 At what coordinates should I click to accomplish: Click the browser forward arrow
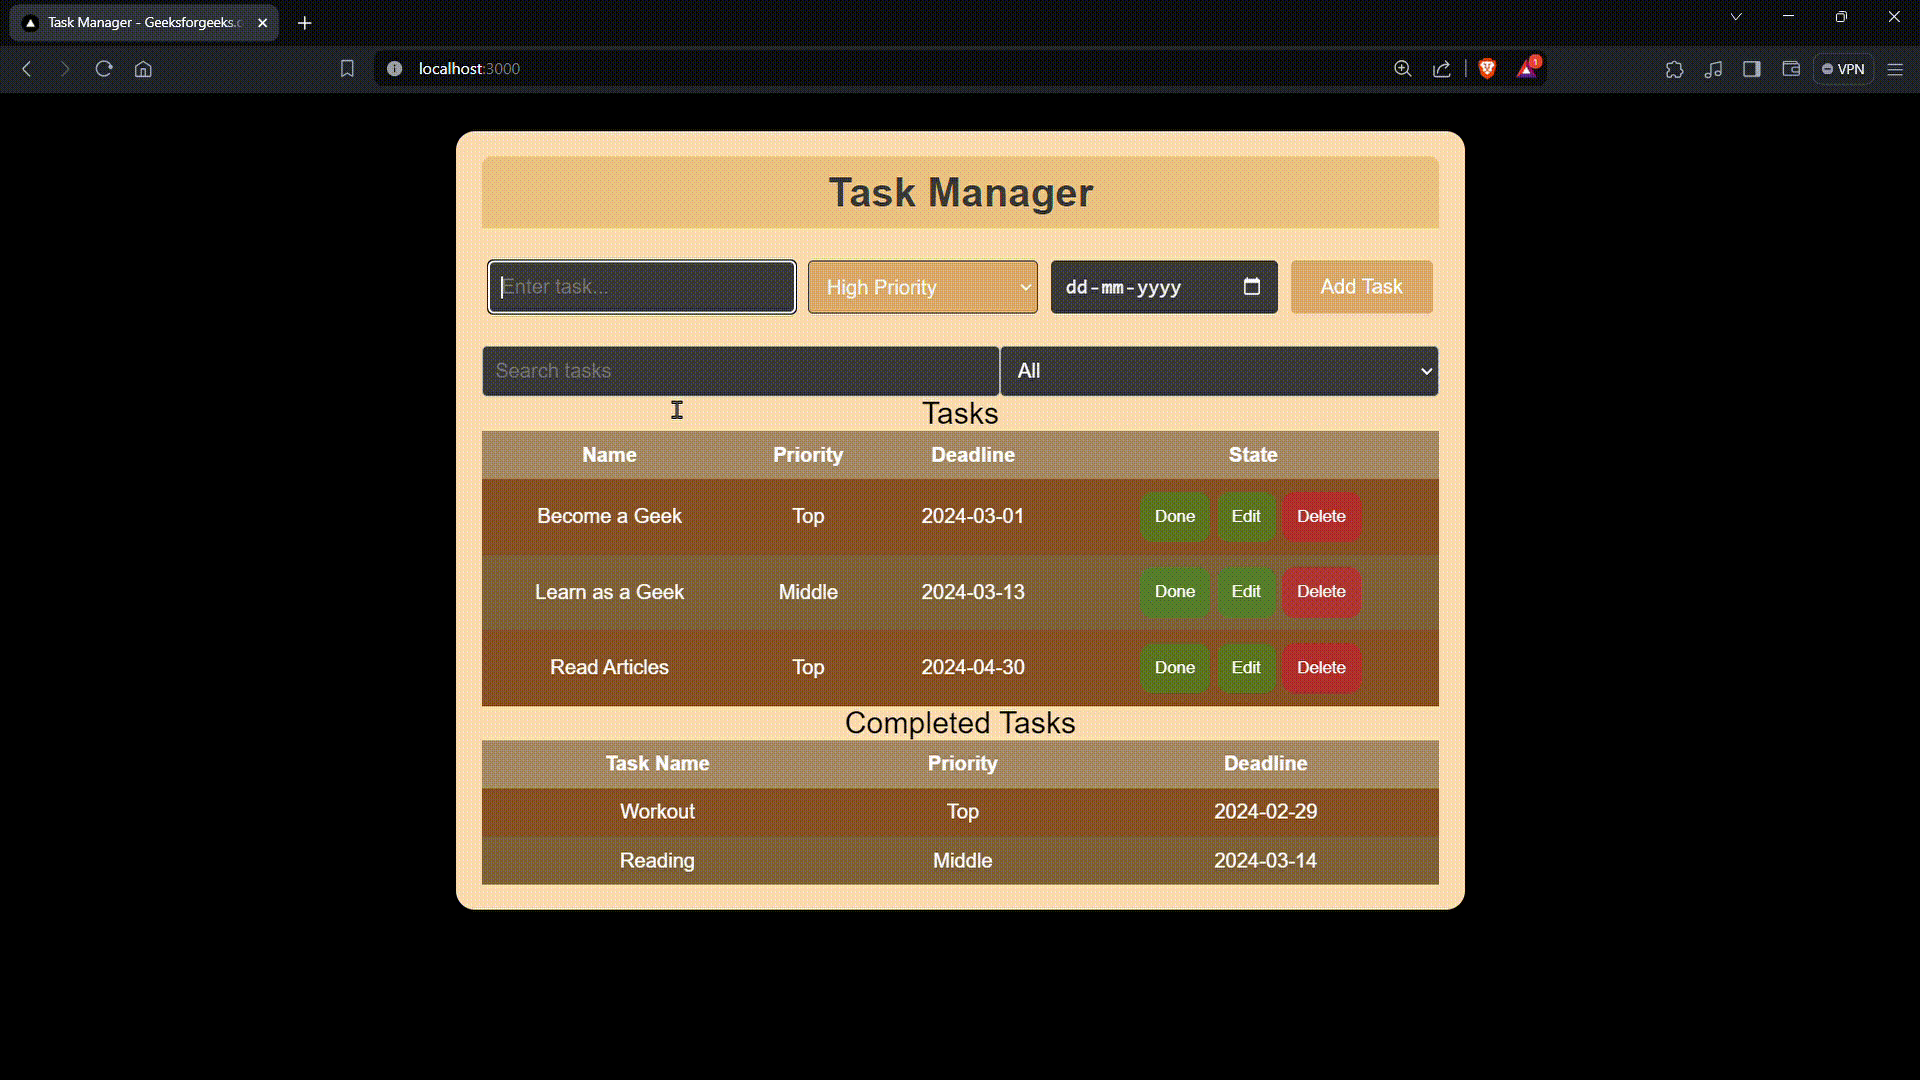[65, 69]
